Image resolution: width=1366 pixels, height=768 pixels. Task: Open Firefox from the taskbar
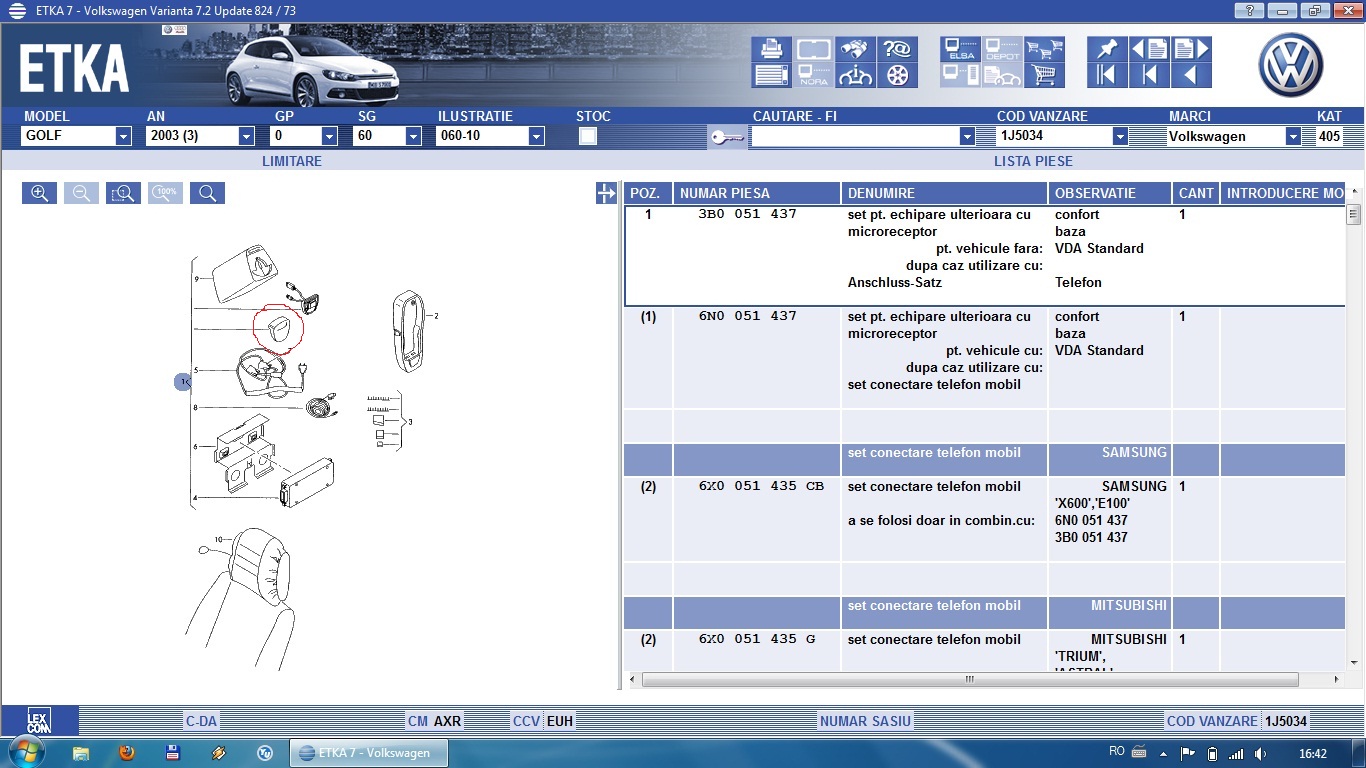[x=127, y=753]
